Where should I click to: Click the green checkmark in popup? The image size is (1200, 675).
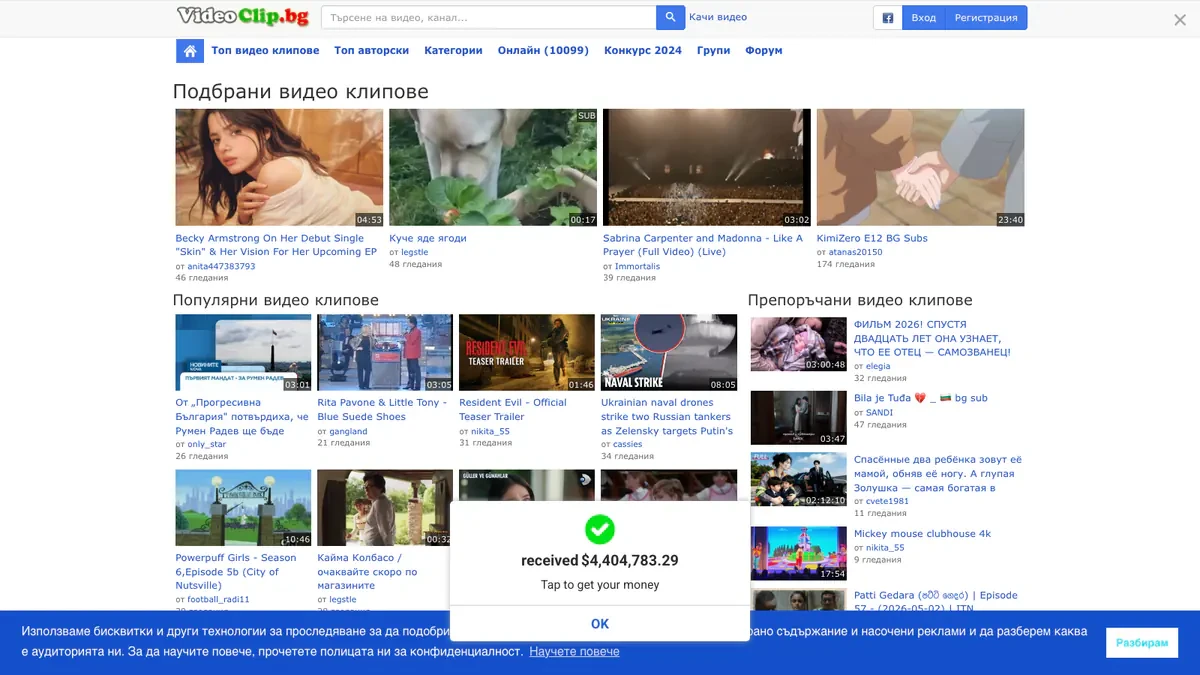pos(600,529)
